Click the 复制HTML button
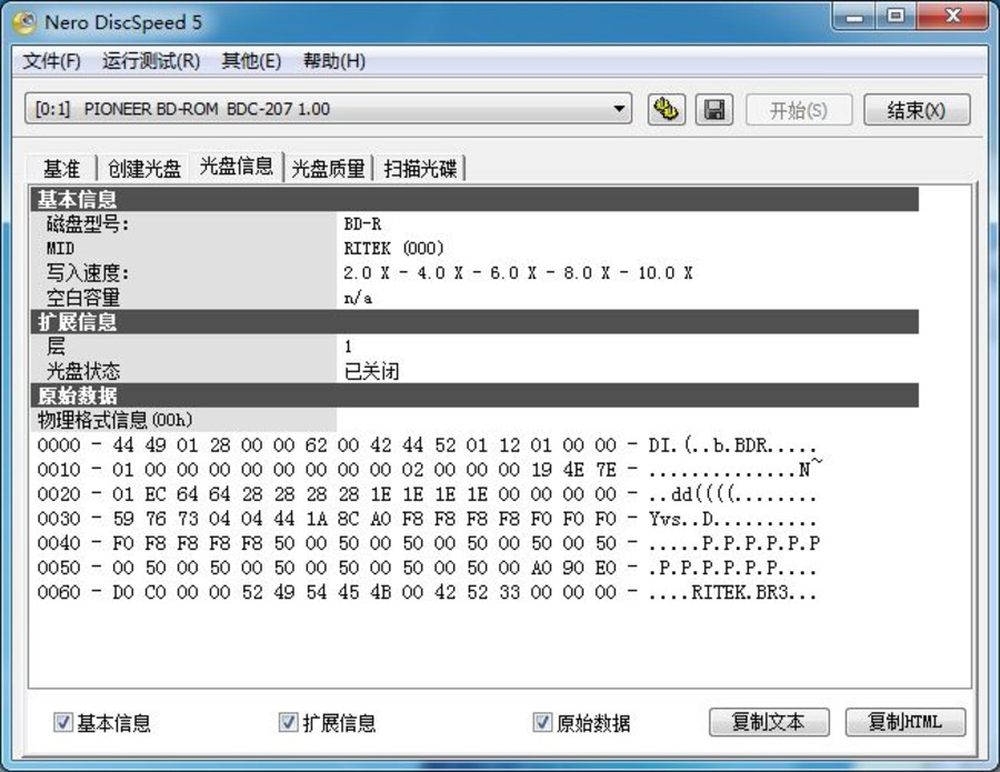Screen dimensions: 1000x772 (905, 722)
